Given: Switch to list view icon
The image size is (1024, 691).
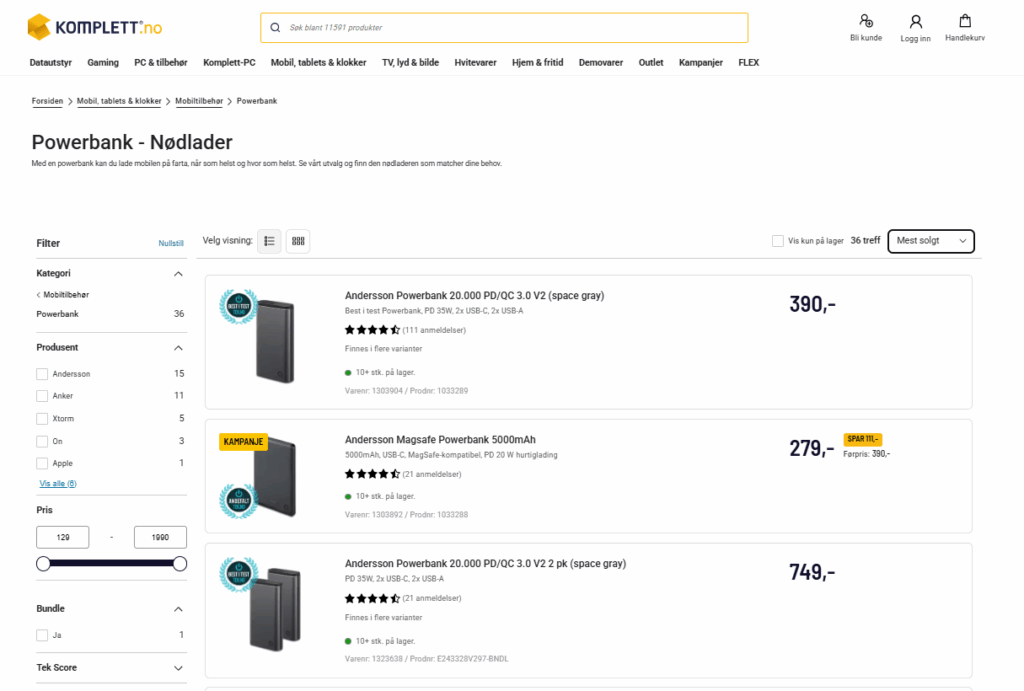Looking at the screenshot, I should (x=269, y=241).
